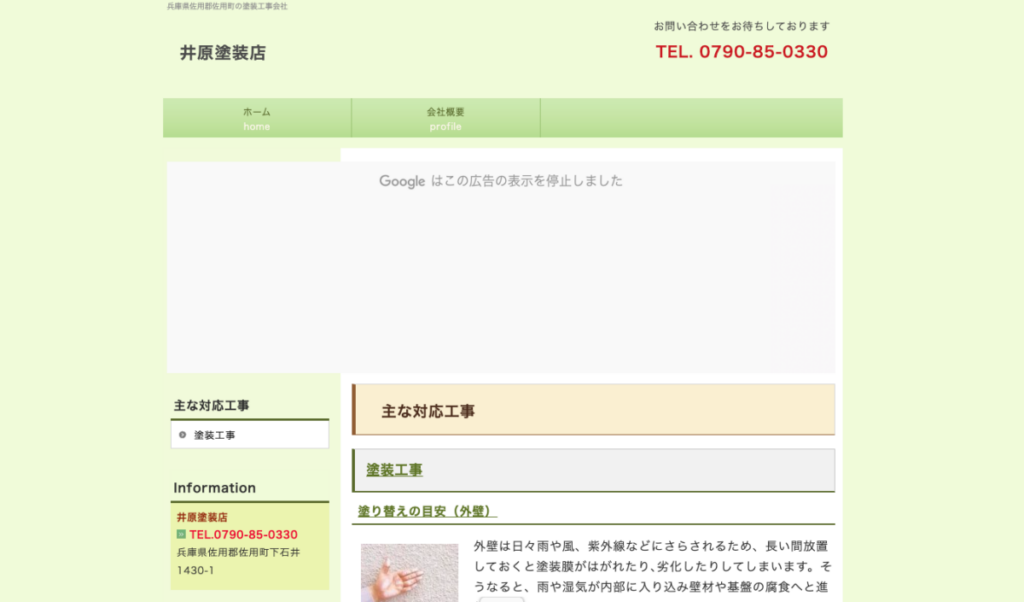This screenshot has width=1024, height=602.
Task: Click the bullet icon beside sidebar 塗装工事
Action: (x=182, y=435)
